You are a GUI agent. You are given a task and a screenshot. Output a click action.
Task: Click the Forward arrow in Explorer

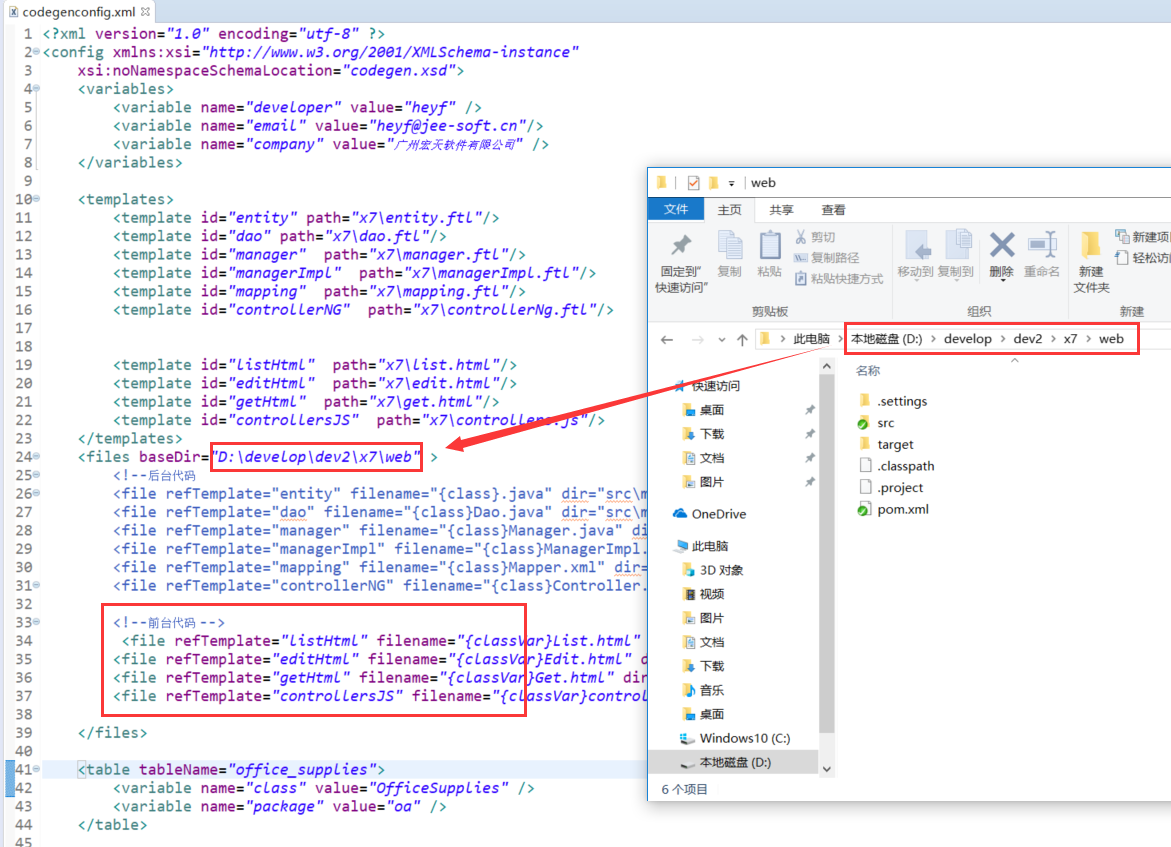(698, 340)
